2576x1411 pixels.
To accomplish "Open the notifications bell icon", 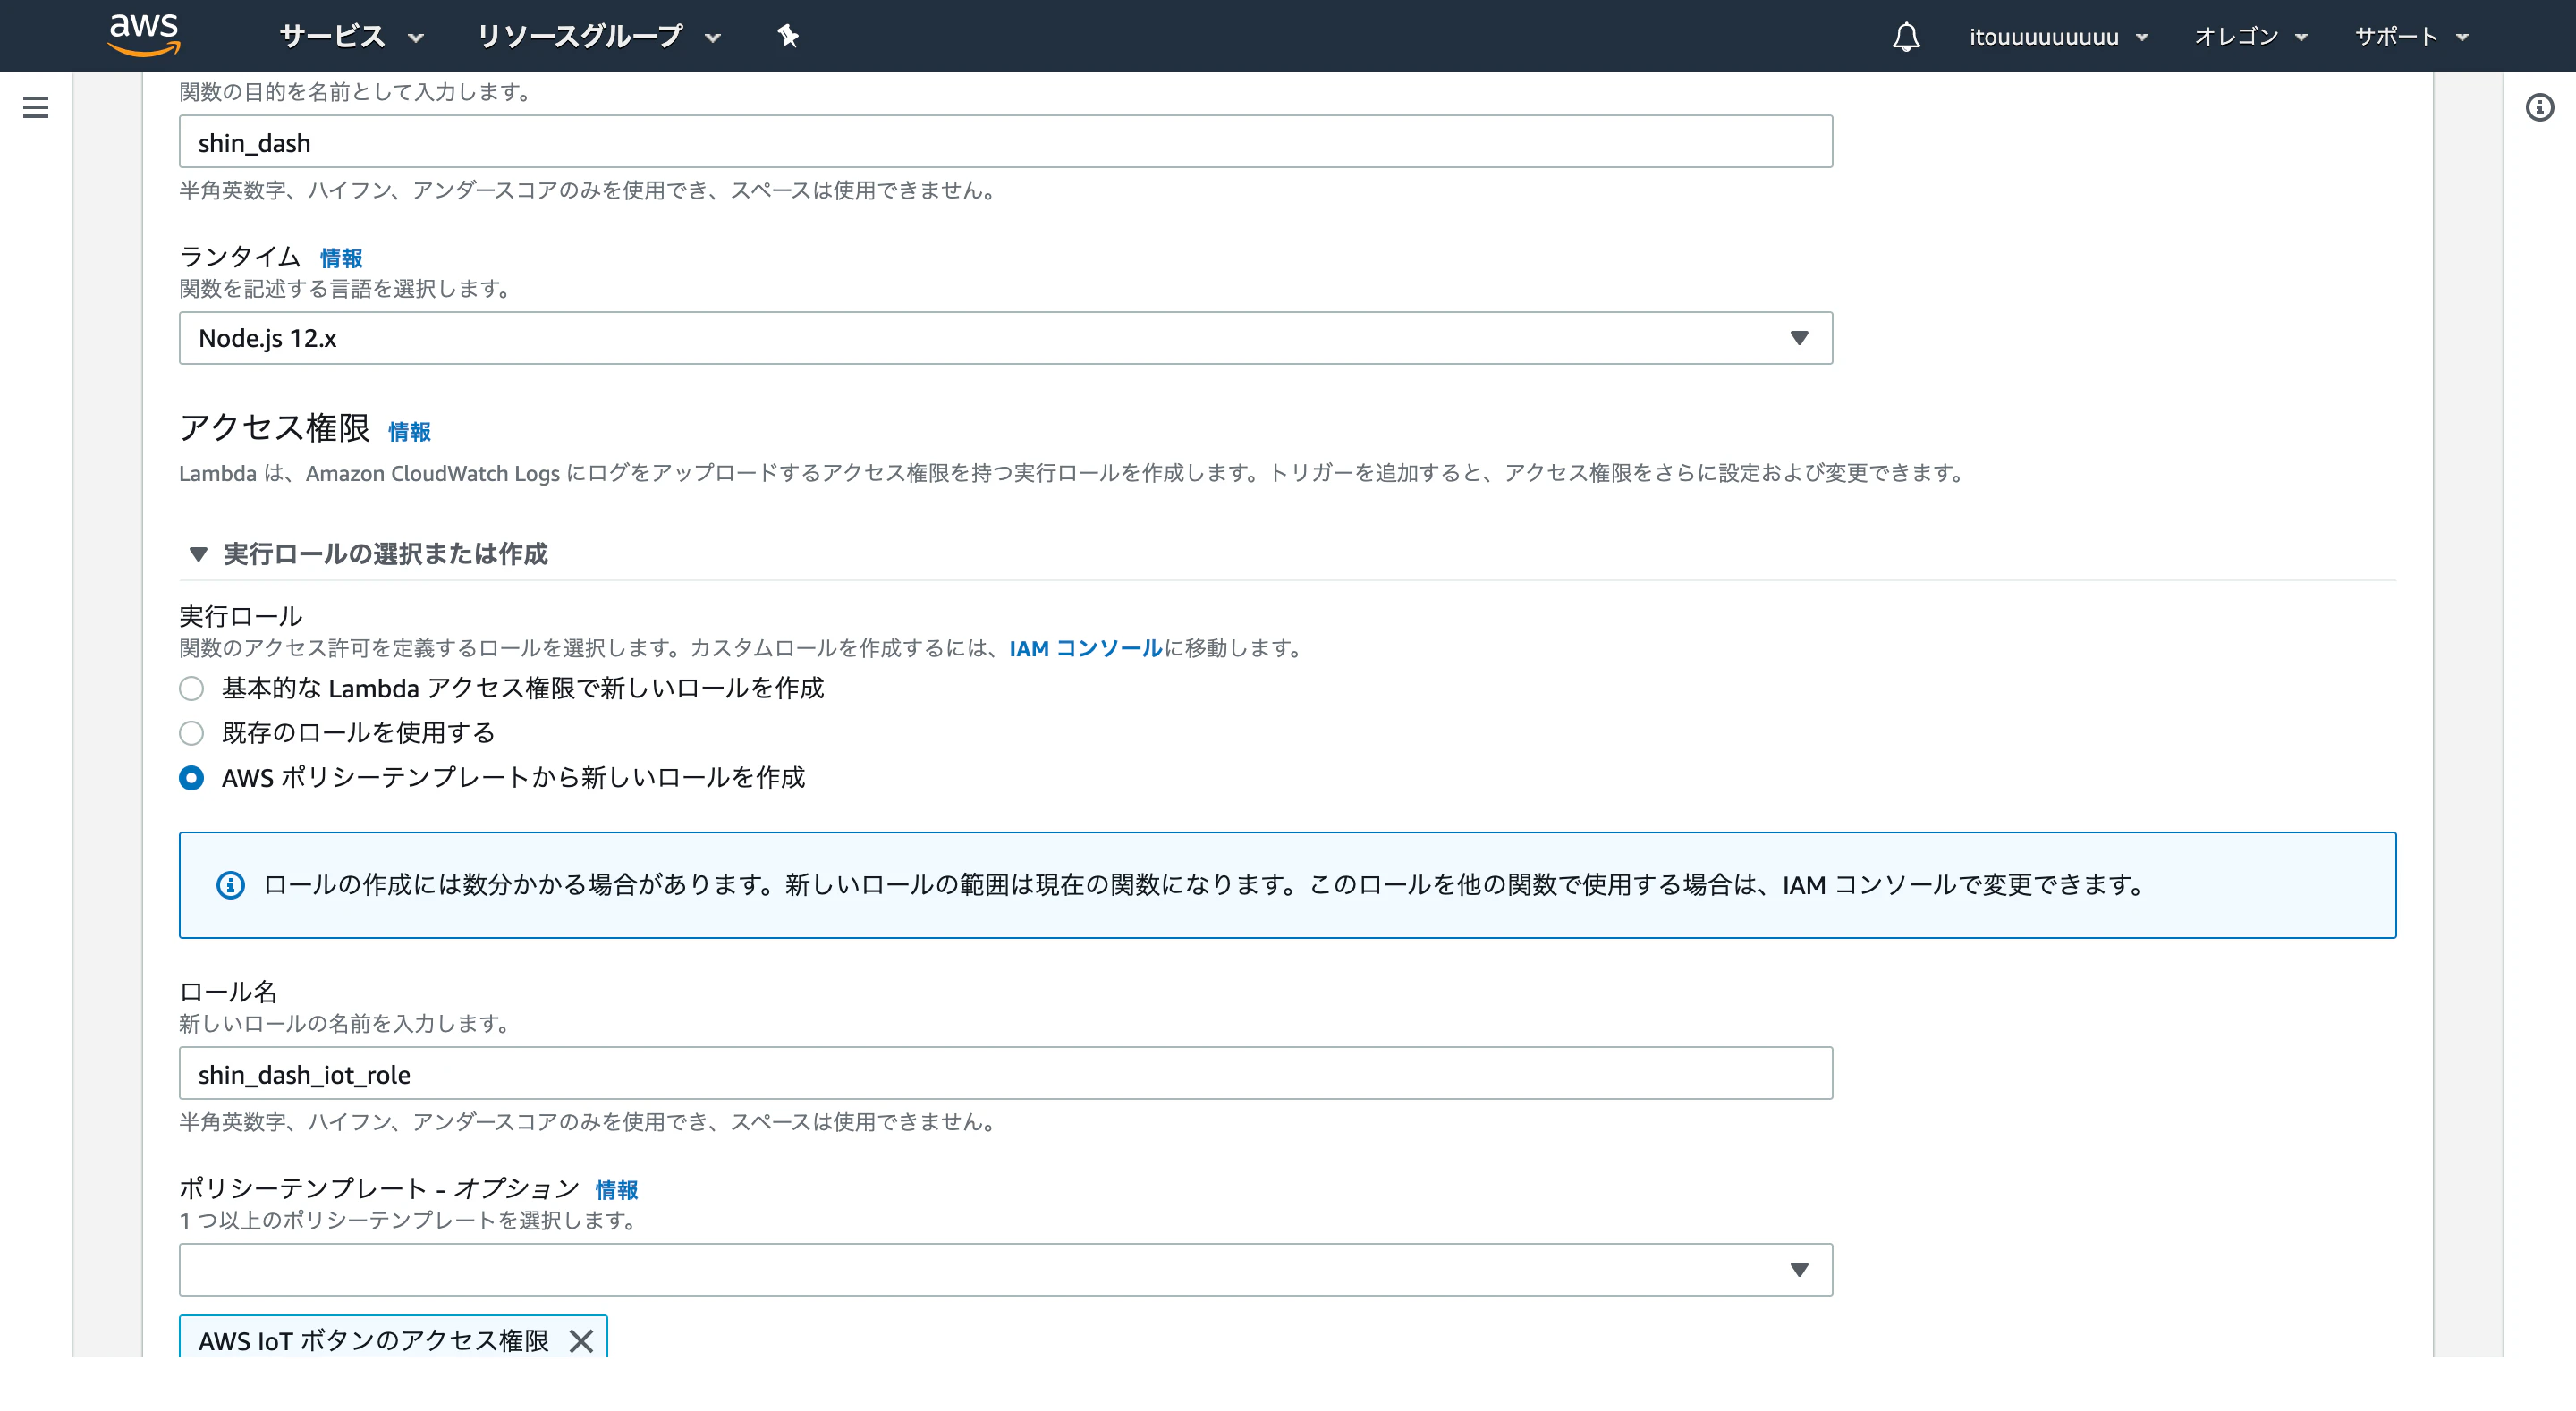I will (x=1906, y=37).
